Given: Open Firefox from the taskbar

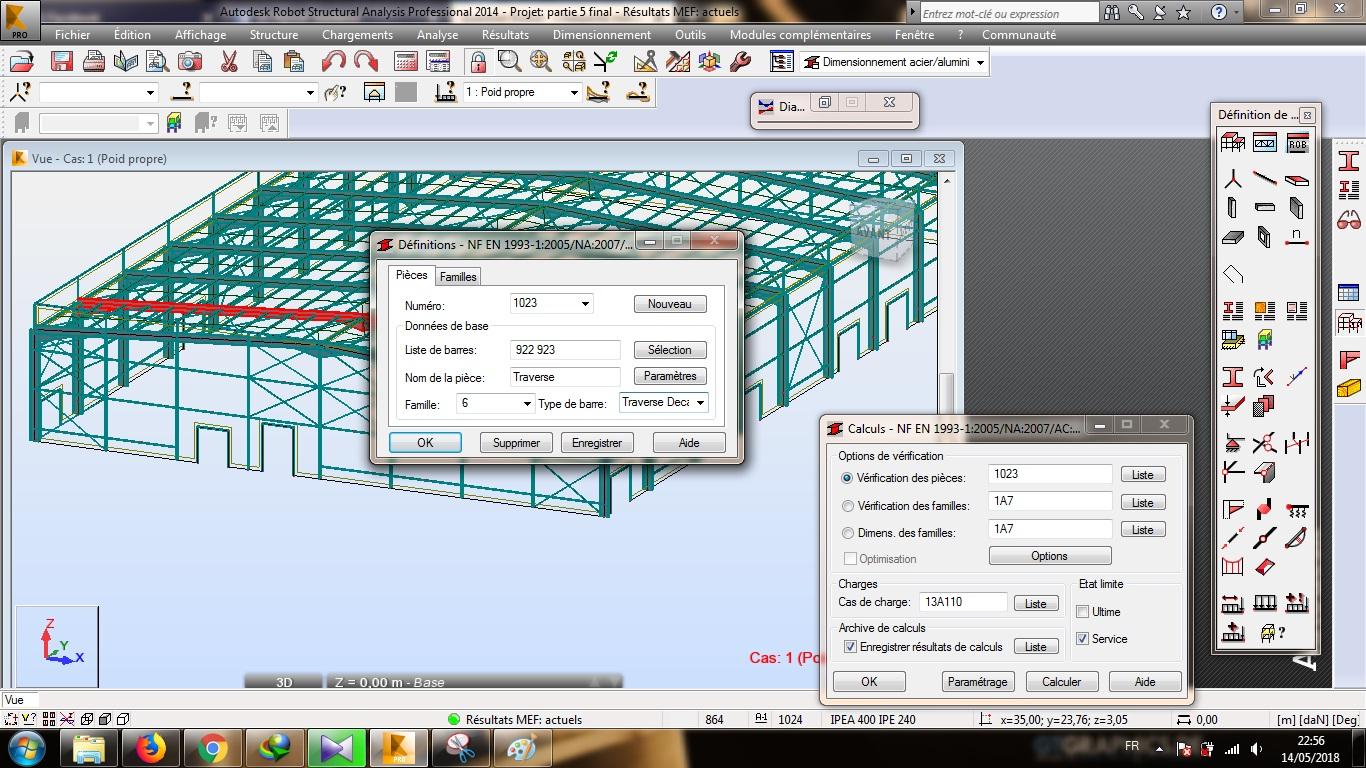Looking at the screenshot, I should [x=150, y=747].
